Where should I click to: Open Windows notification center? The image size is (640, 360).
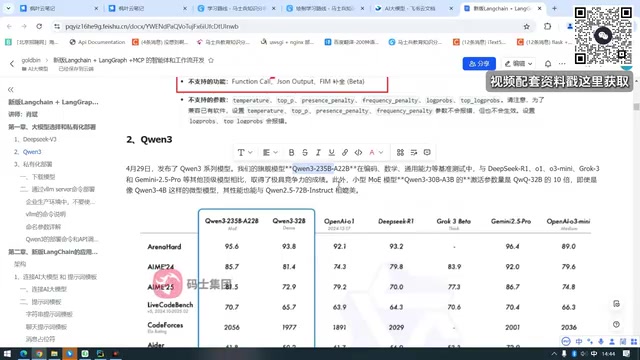tap(627, 353)
